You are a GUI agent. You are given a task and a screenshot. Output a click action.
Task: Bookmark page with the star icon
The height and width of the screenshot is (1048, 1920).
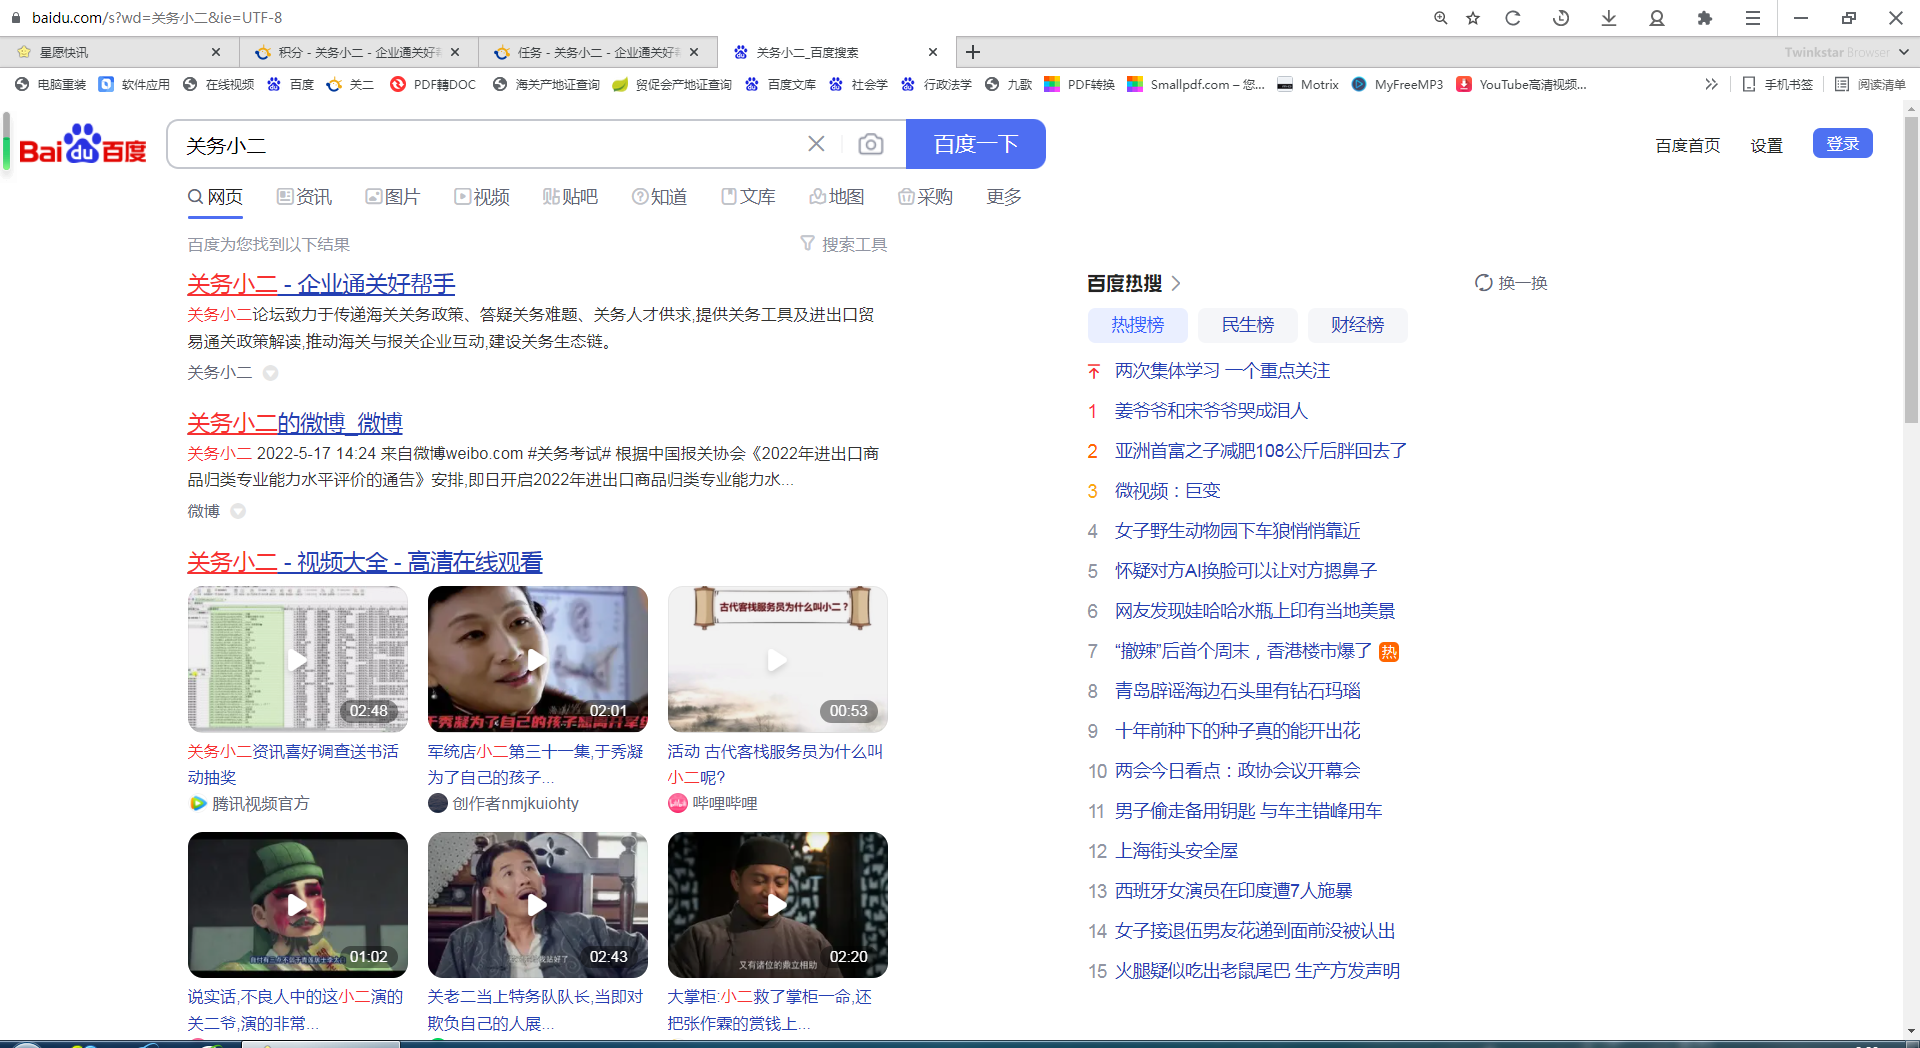coord(1473,18)
